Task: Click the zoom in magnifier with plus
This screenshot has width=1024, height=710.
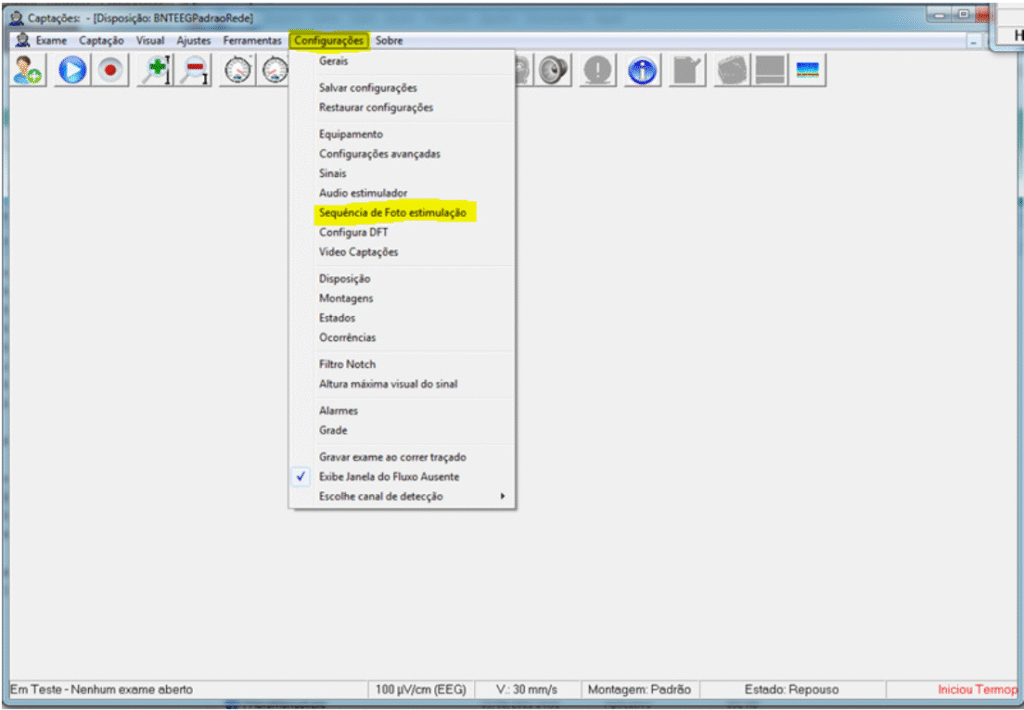Action: [155, 70]
